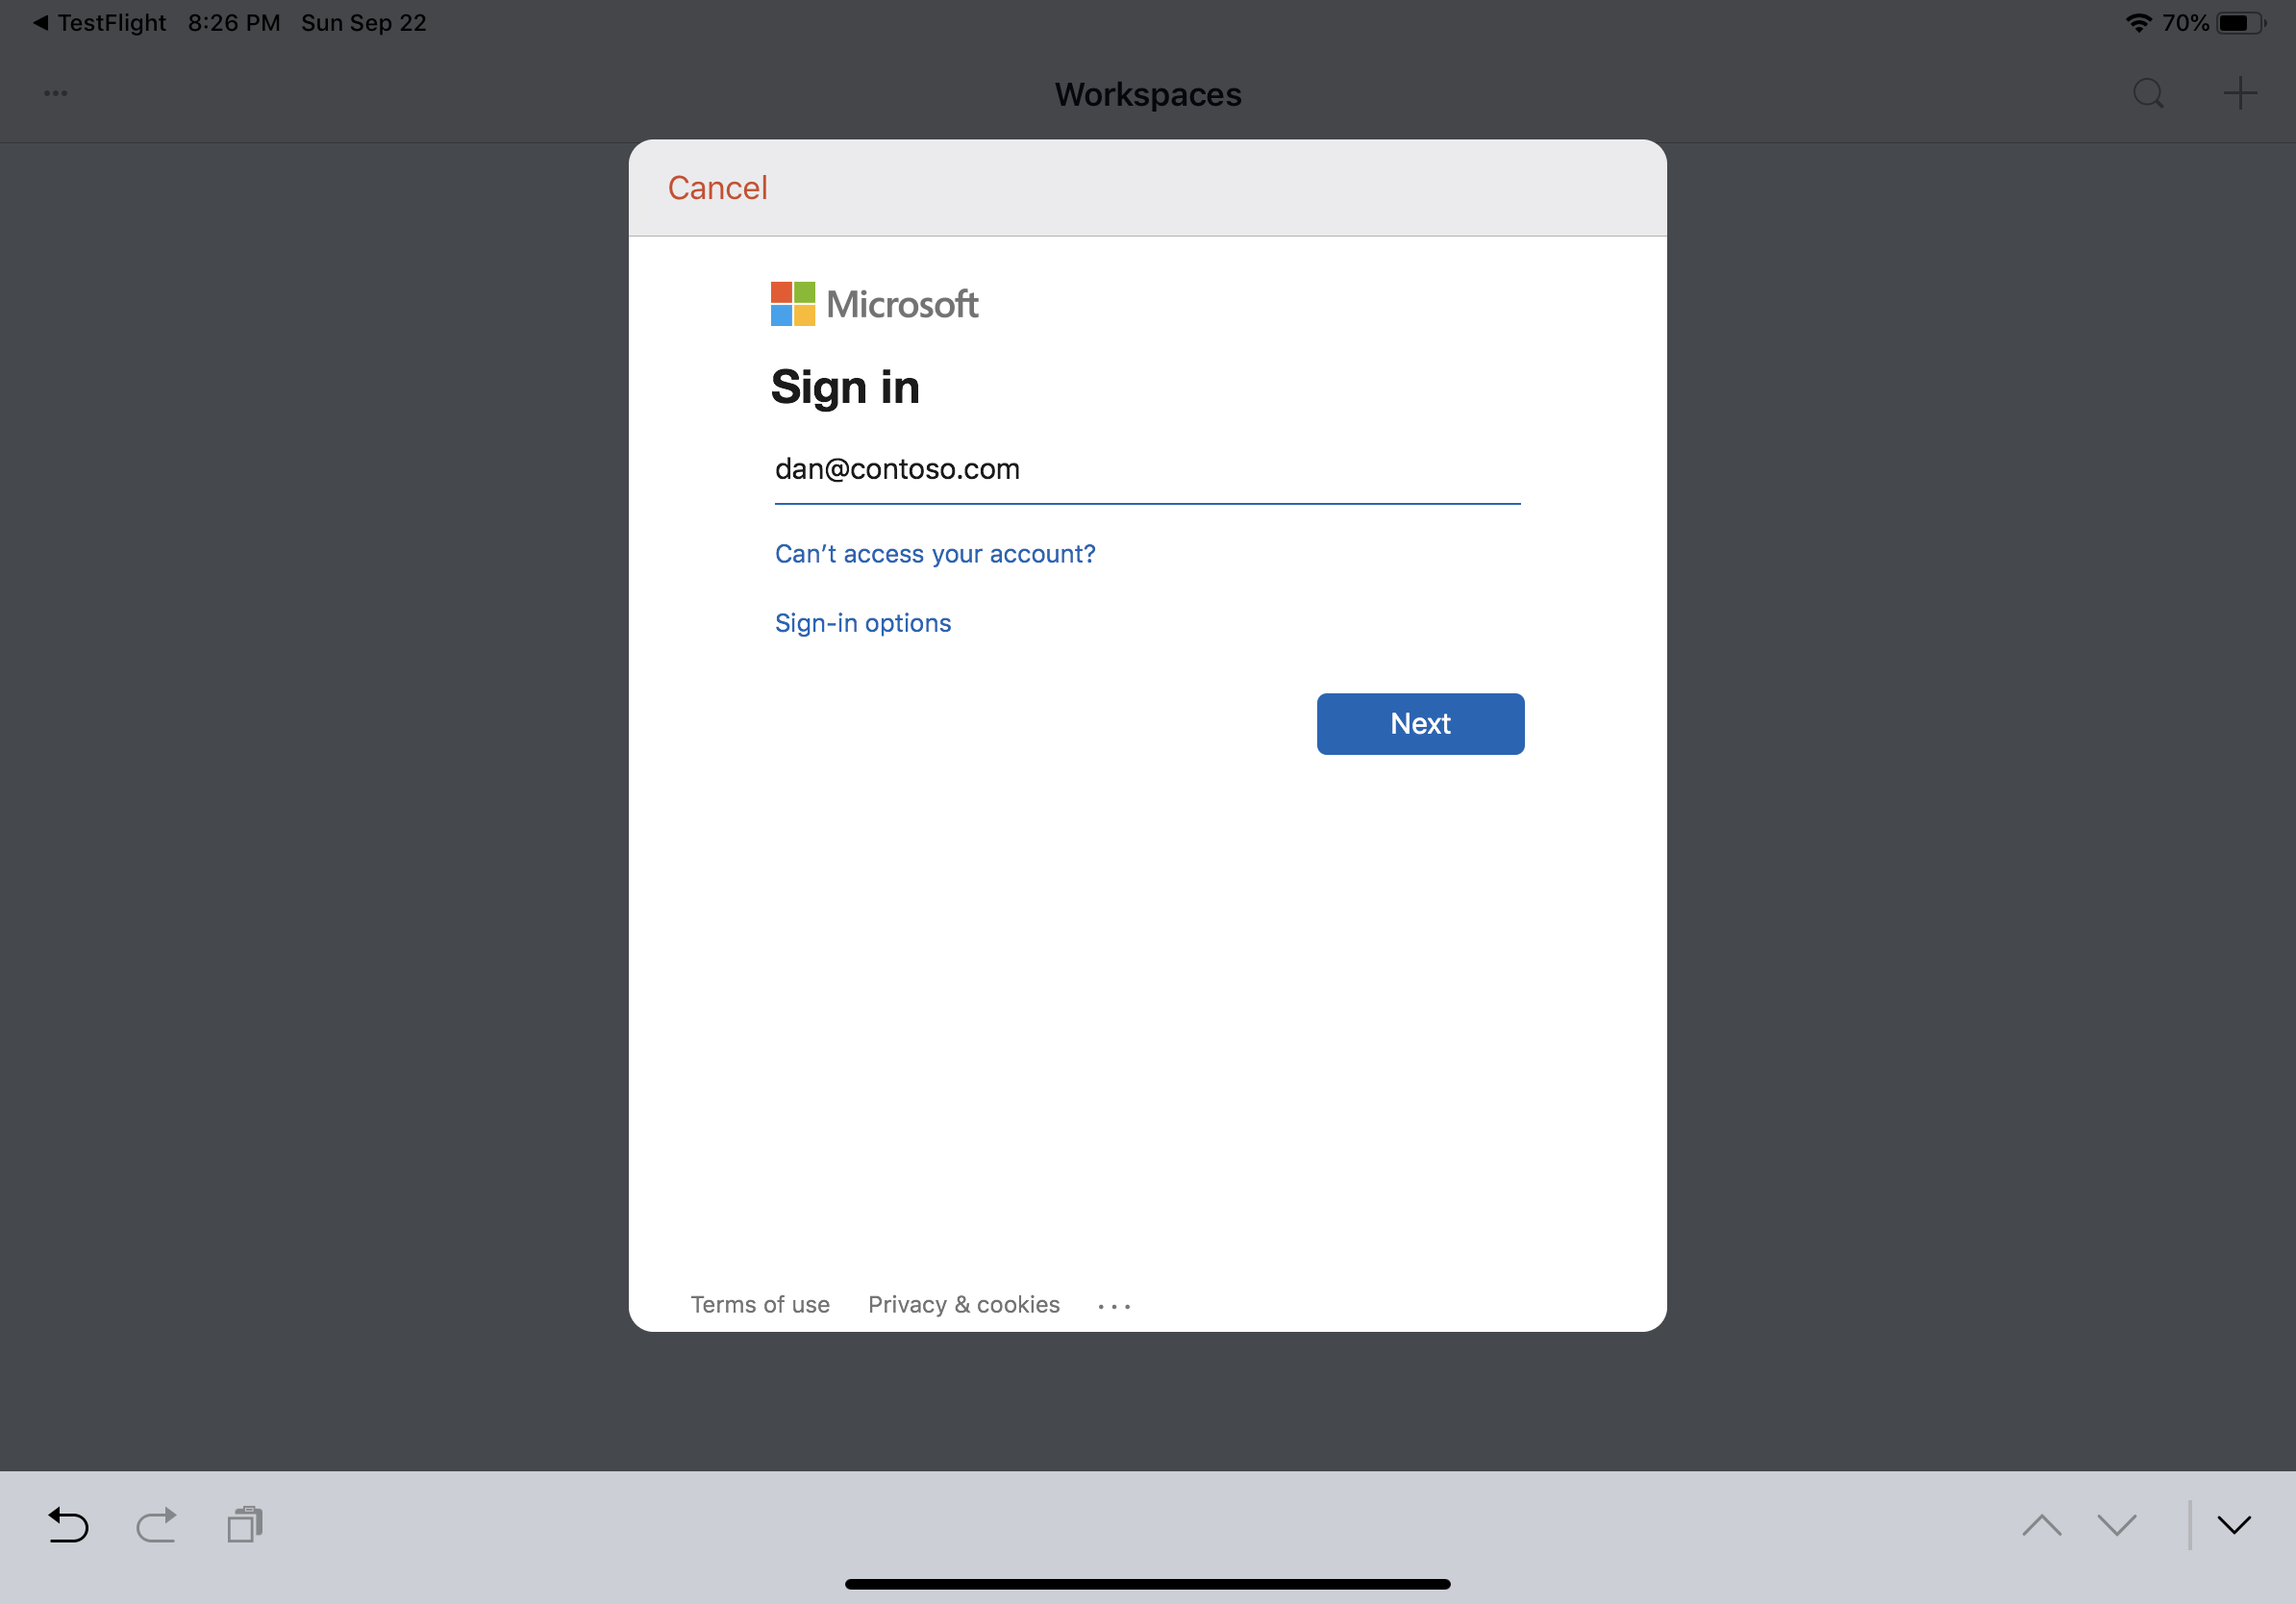Click Cancel to dismiss sign-in dialog
Viewport: 2296px width, 1604px height.
(x=717, y=188)
